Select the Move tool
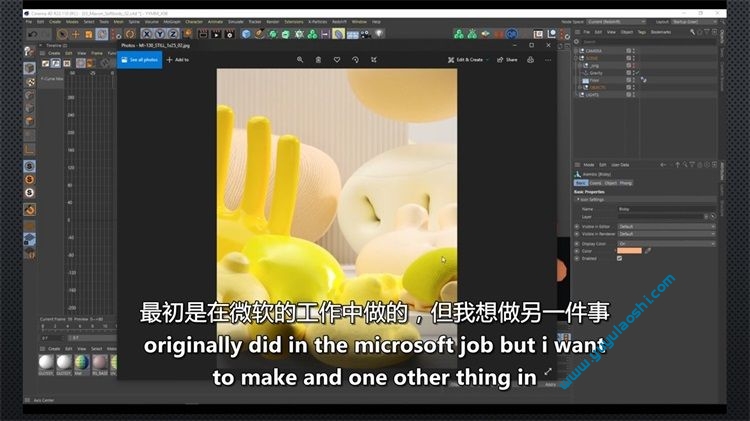Image resolution: width=750 pixels, height=421 pixels. (75, 34)
